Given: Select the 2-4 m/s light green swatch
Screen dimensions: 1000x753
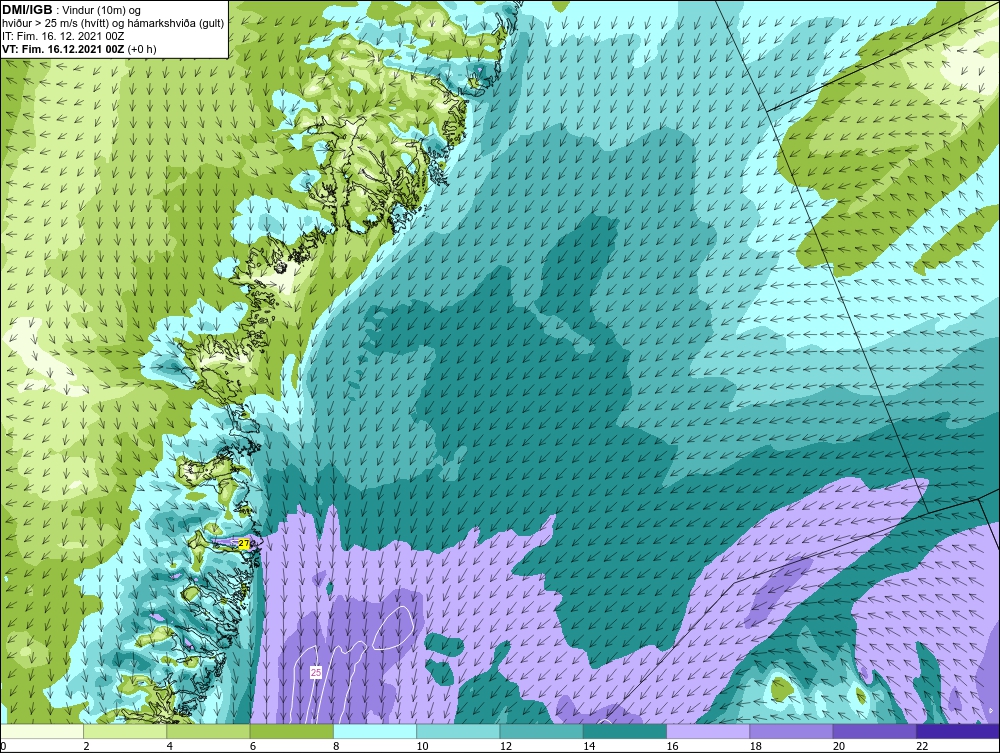Looking at the screenshot, I should [x=125, y=731].
